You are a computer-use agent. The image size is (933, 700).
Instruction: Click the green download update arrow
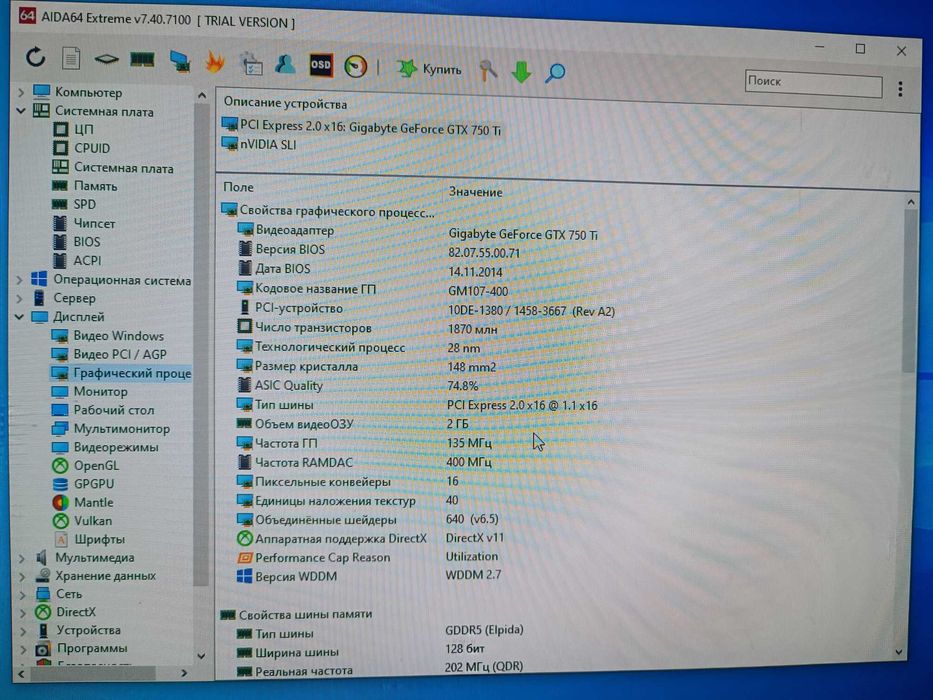[521, 71]
